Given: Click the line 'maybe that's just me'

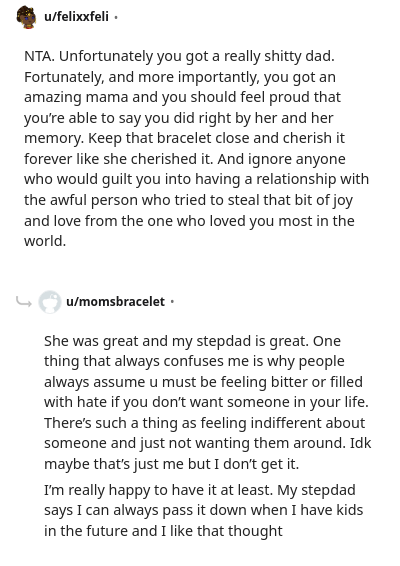Looking at the screenshot, I should click(171, 464).
